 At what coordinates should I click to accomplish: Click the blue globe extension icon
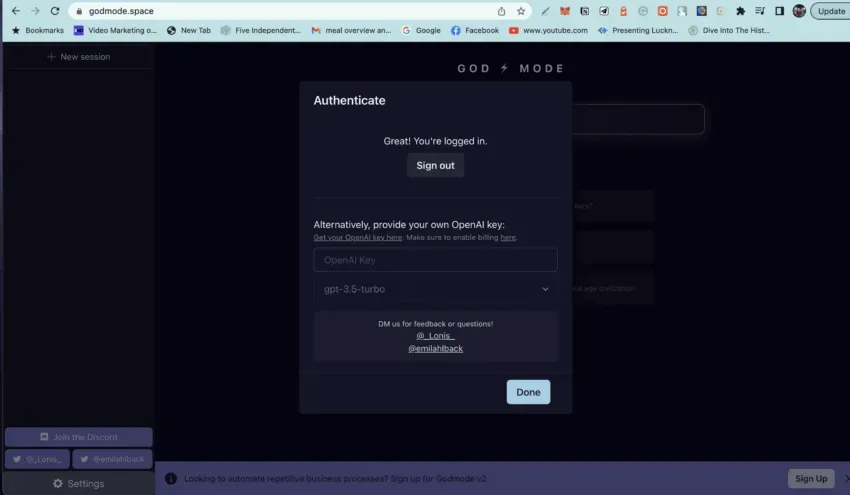pyautogui.click(x=701, y=11)
